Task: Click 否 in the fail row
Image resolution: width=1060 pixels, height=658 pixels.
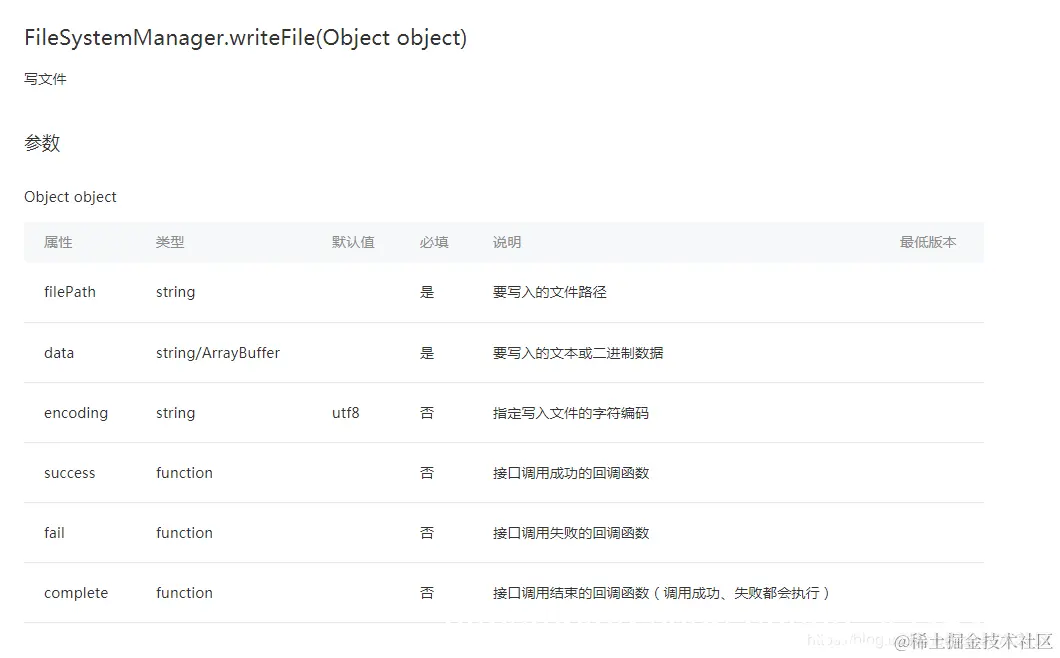Action: click(x=427, y=533)
